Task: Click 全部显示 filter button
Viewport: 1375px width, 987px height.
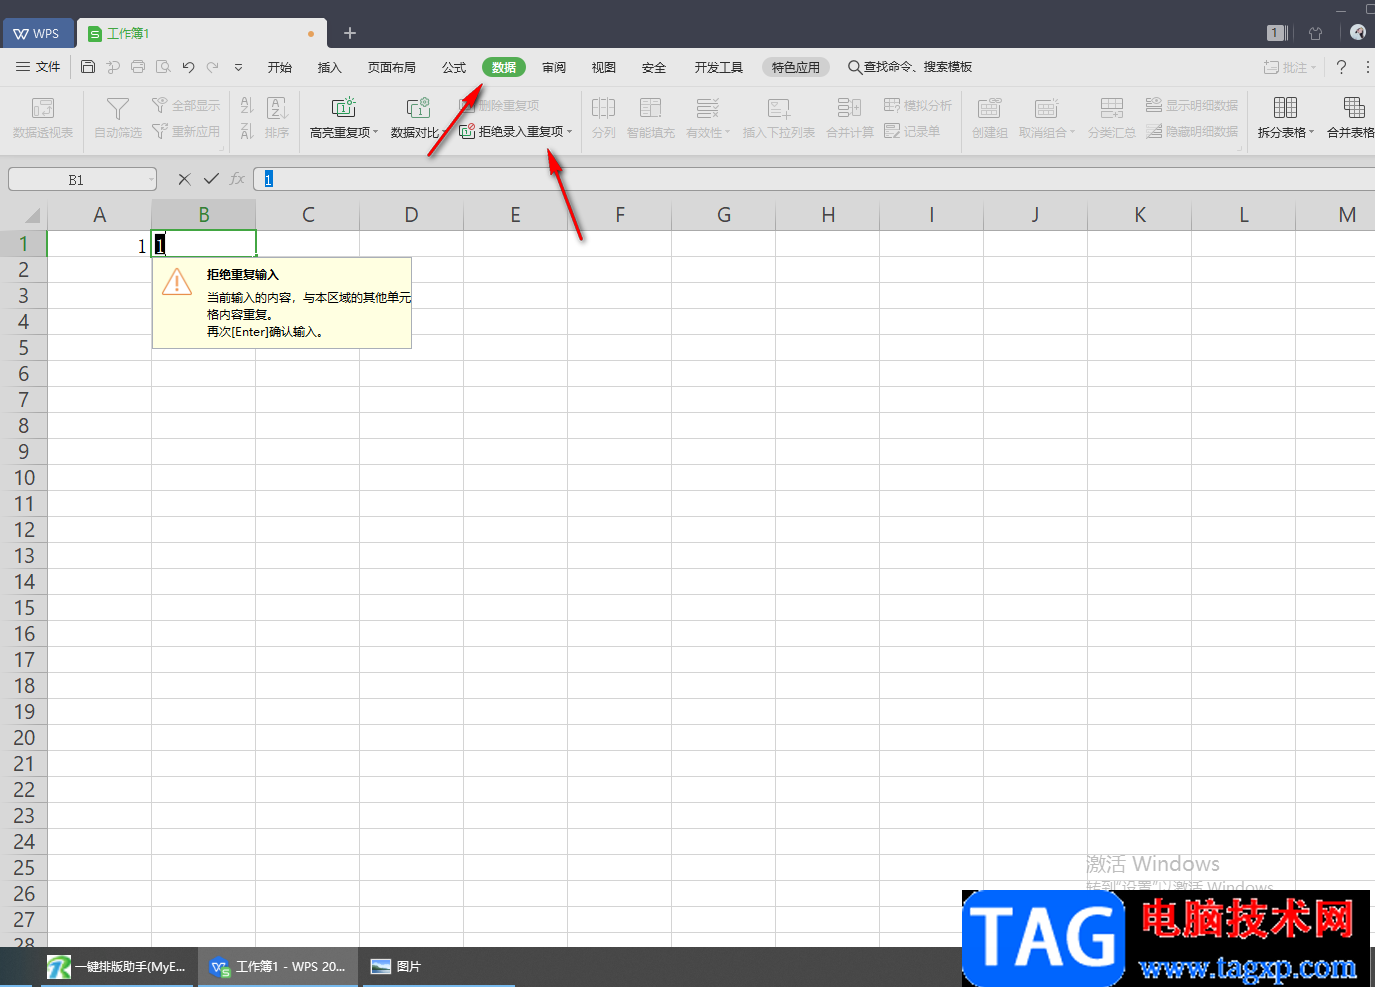Action: (x=186, y=105)
